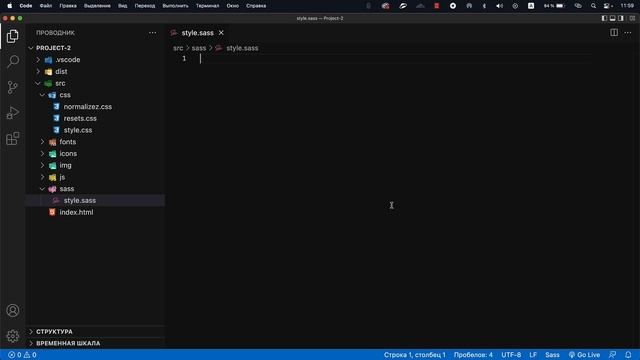640x360 pixels.
Task: Open notifications bell in status bar
Action: pos(628,355)
